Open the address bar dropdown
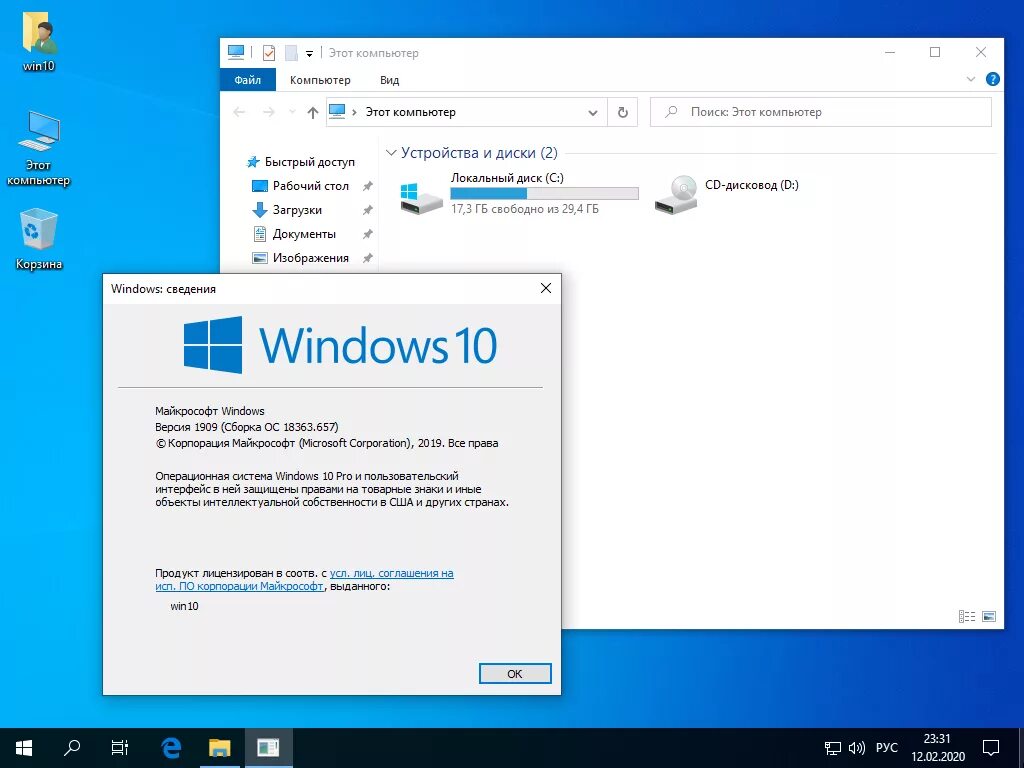1024x768 pixels. [593, 112]
